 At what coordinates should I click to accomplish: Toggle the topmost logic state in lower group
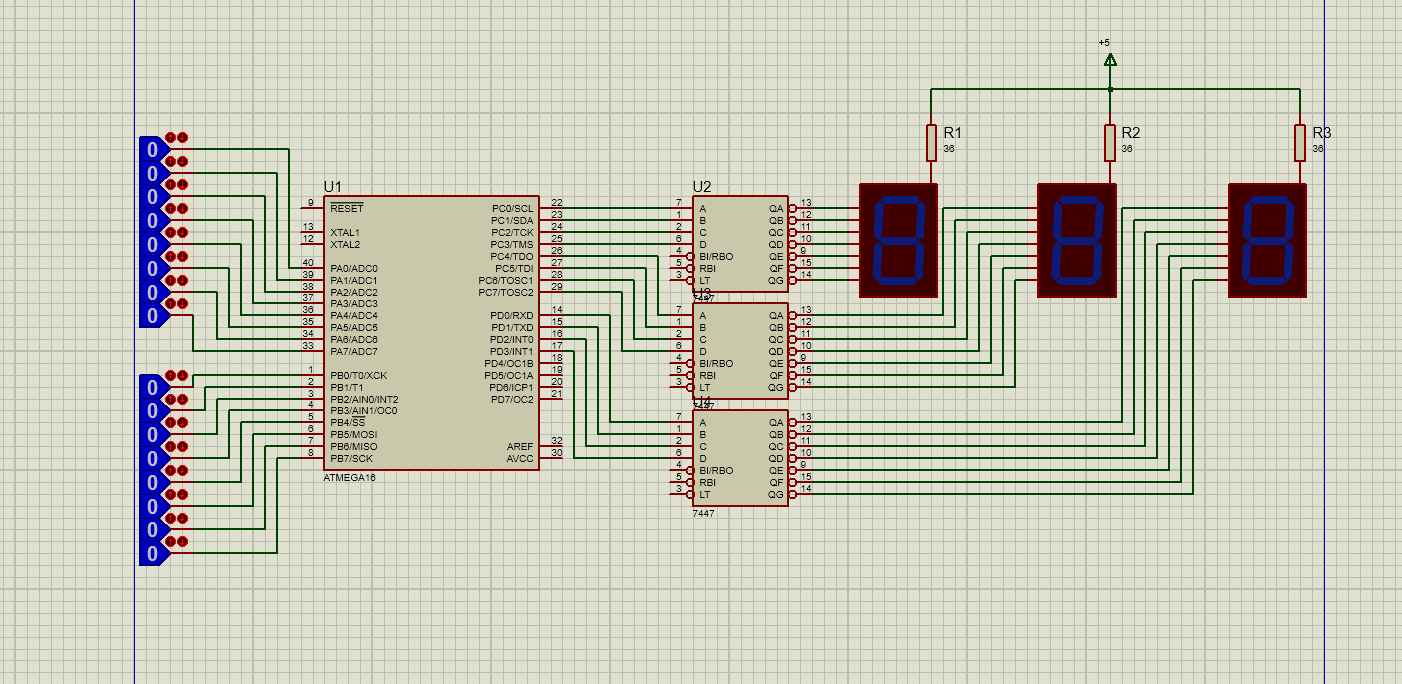[x=152, y=387]
